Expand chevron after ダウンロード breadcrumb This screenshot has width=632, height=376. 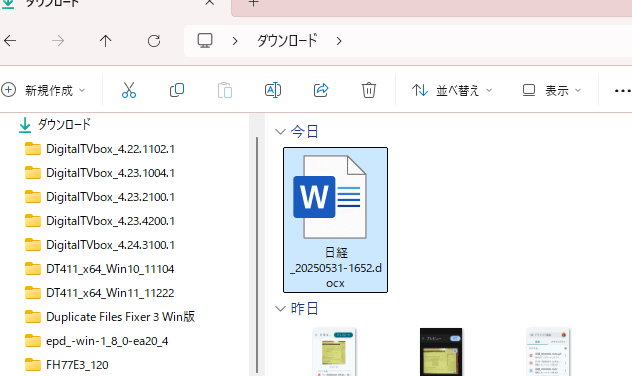pos(339,41)
